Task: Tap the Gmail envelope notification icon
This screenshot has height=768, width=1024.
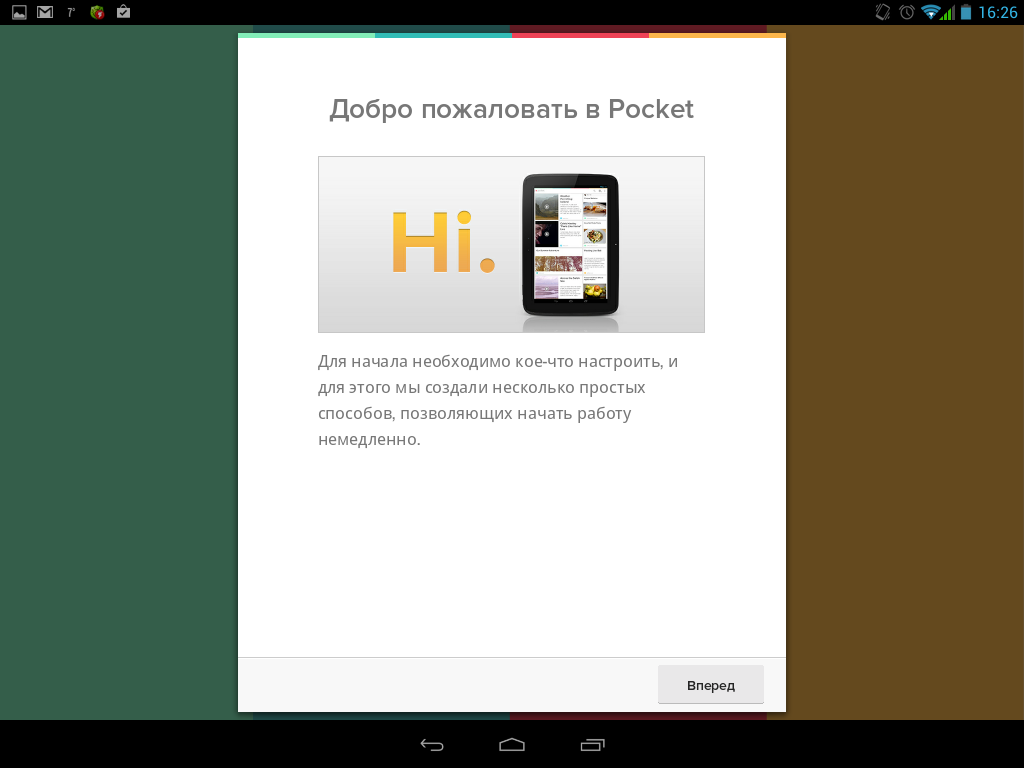Action: point(45,13)
